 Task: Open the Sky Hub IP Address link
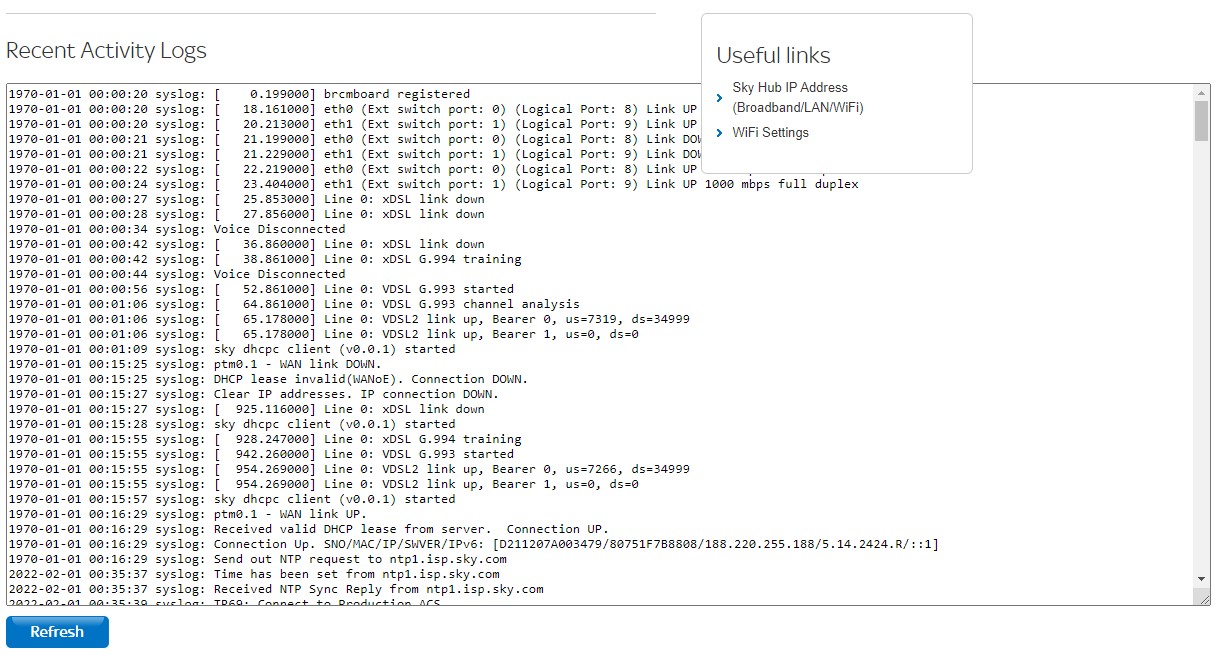(798, 98)
